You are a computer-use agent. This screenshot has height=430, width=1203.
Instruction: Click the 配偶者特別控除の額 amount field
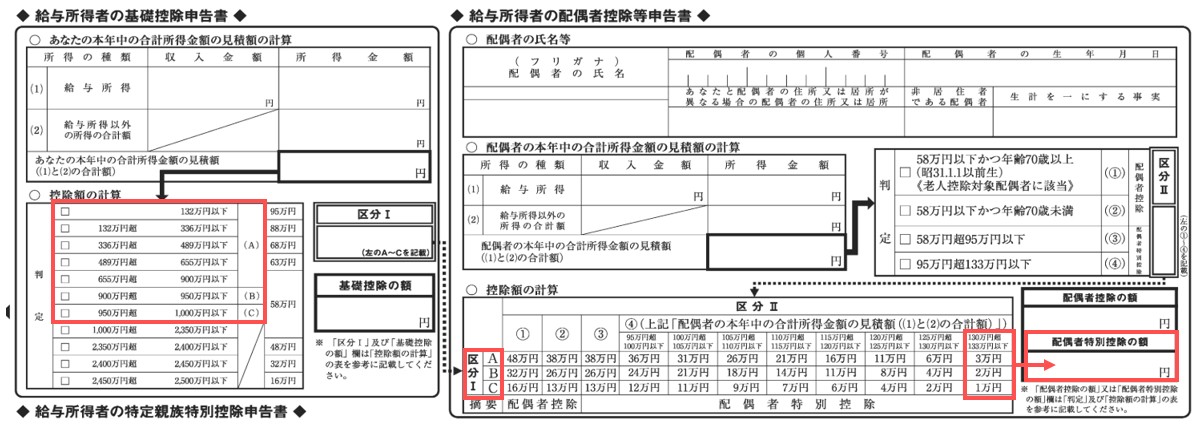tap(1102, 364)
